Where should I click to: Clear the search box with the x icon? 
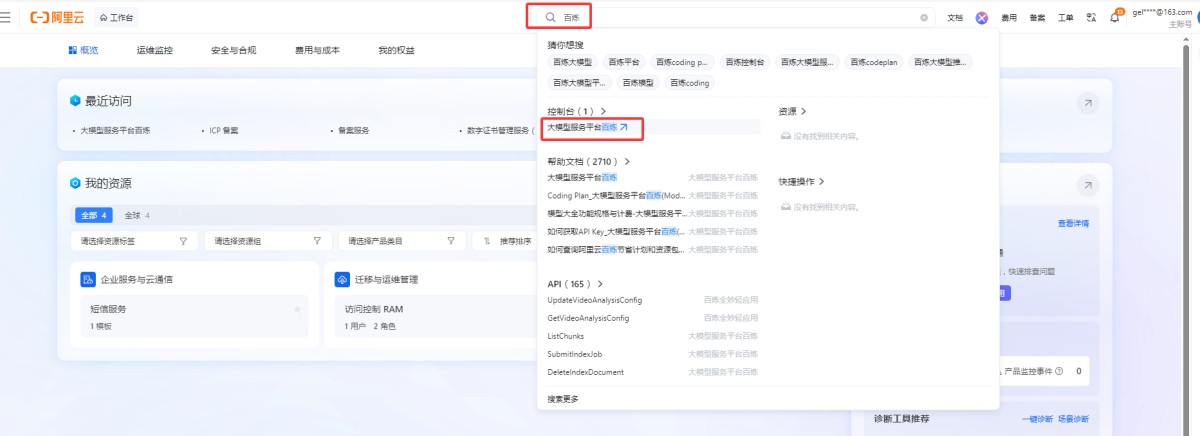point(924,17)
